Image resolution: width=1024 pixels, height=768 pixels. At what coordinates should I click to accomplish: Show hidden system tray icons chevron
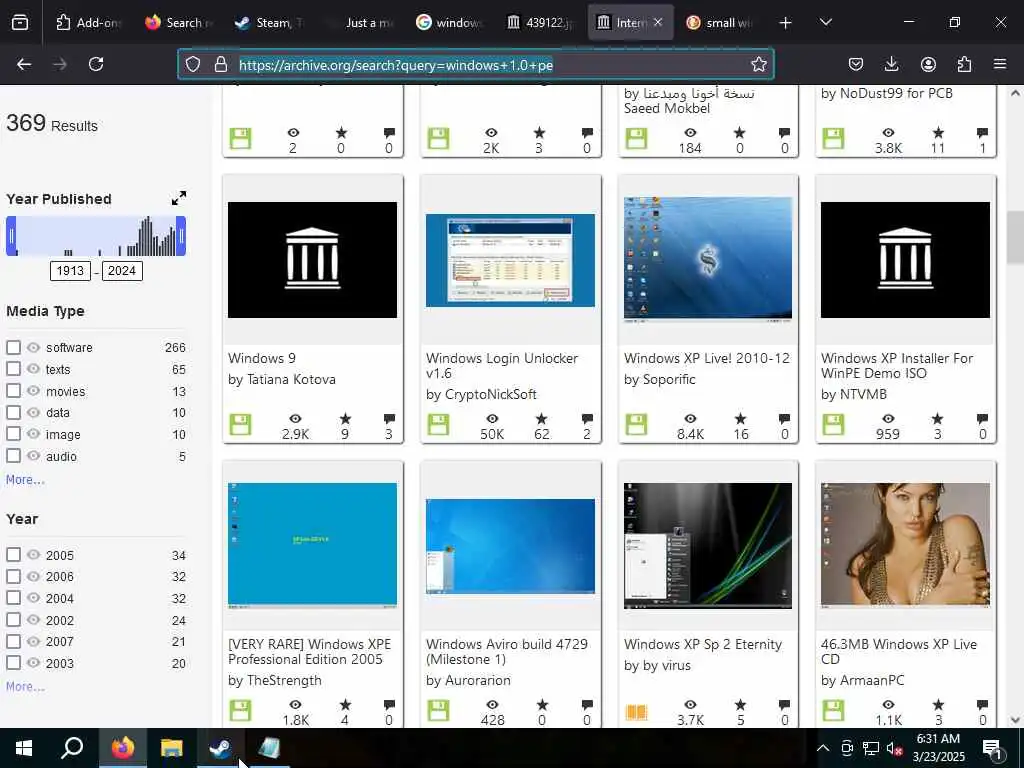pos(822,748)
